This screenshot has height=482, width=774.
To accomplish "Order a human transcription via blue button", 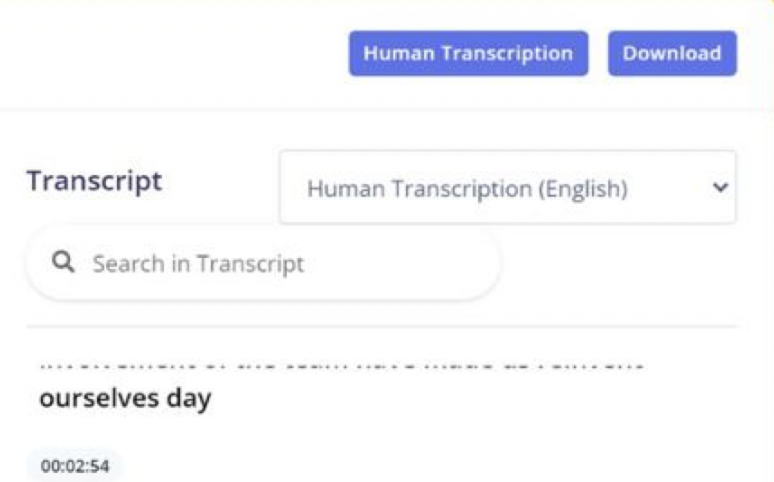I will point(468,53).
